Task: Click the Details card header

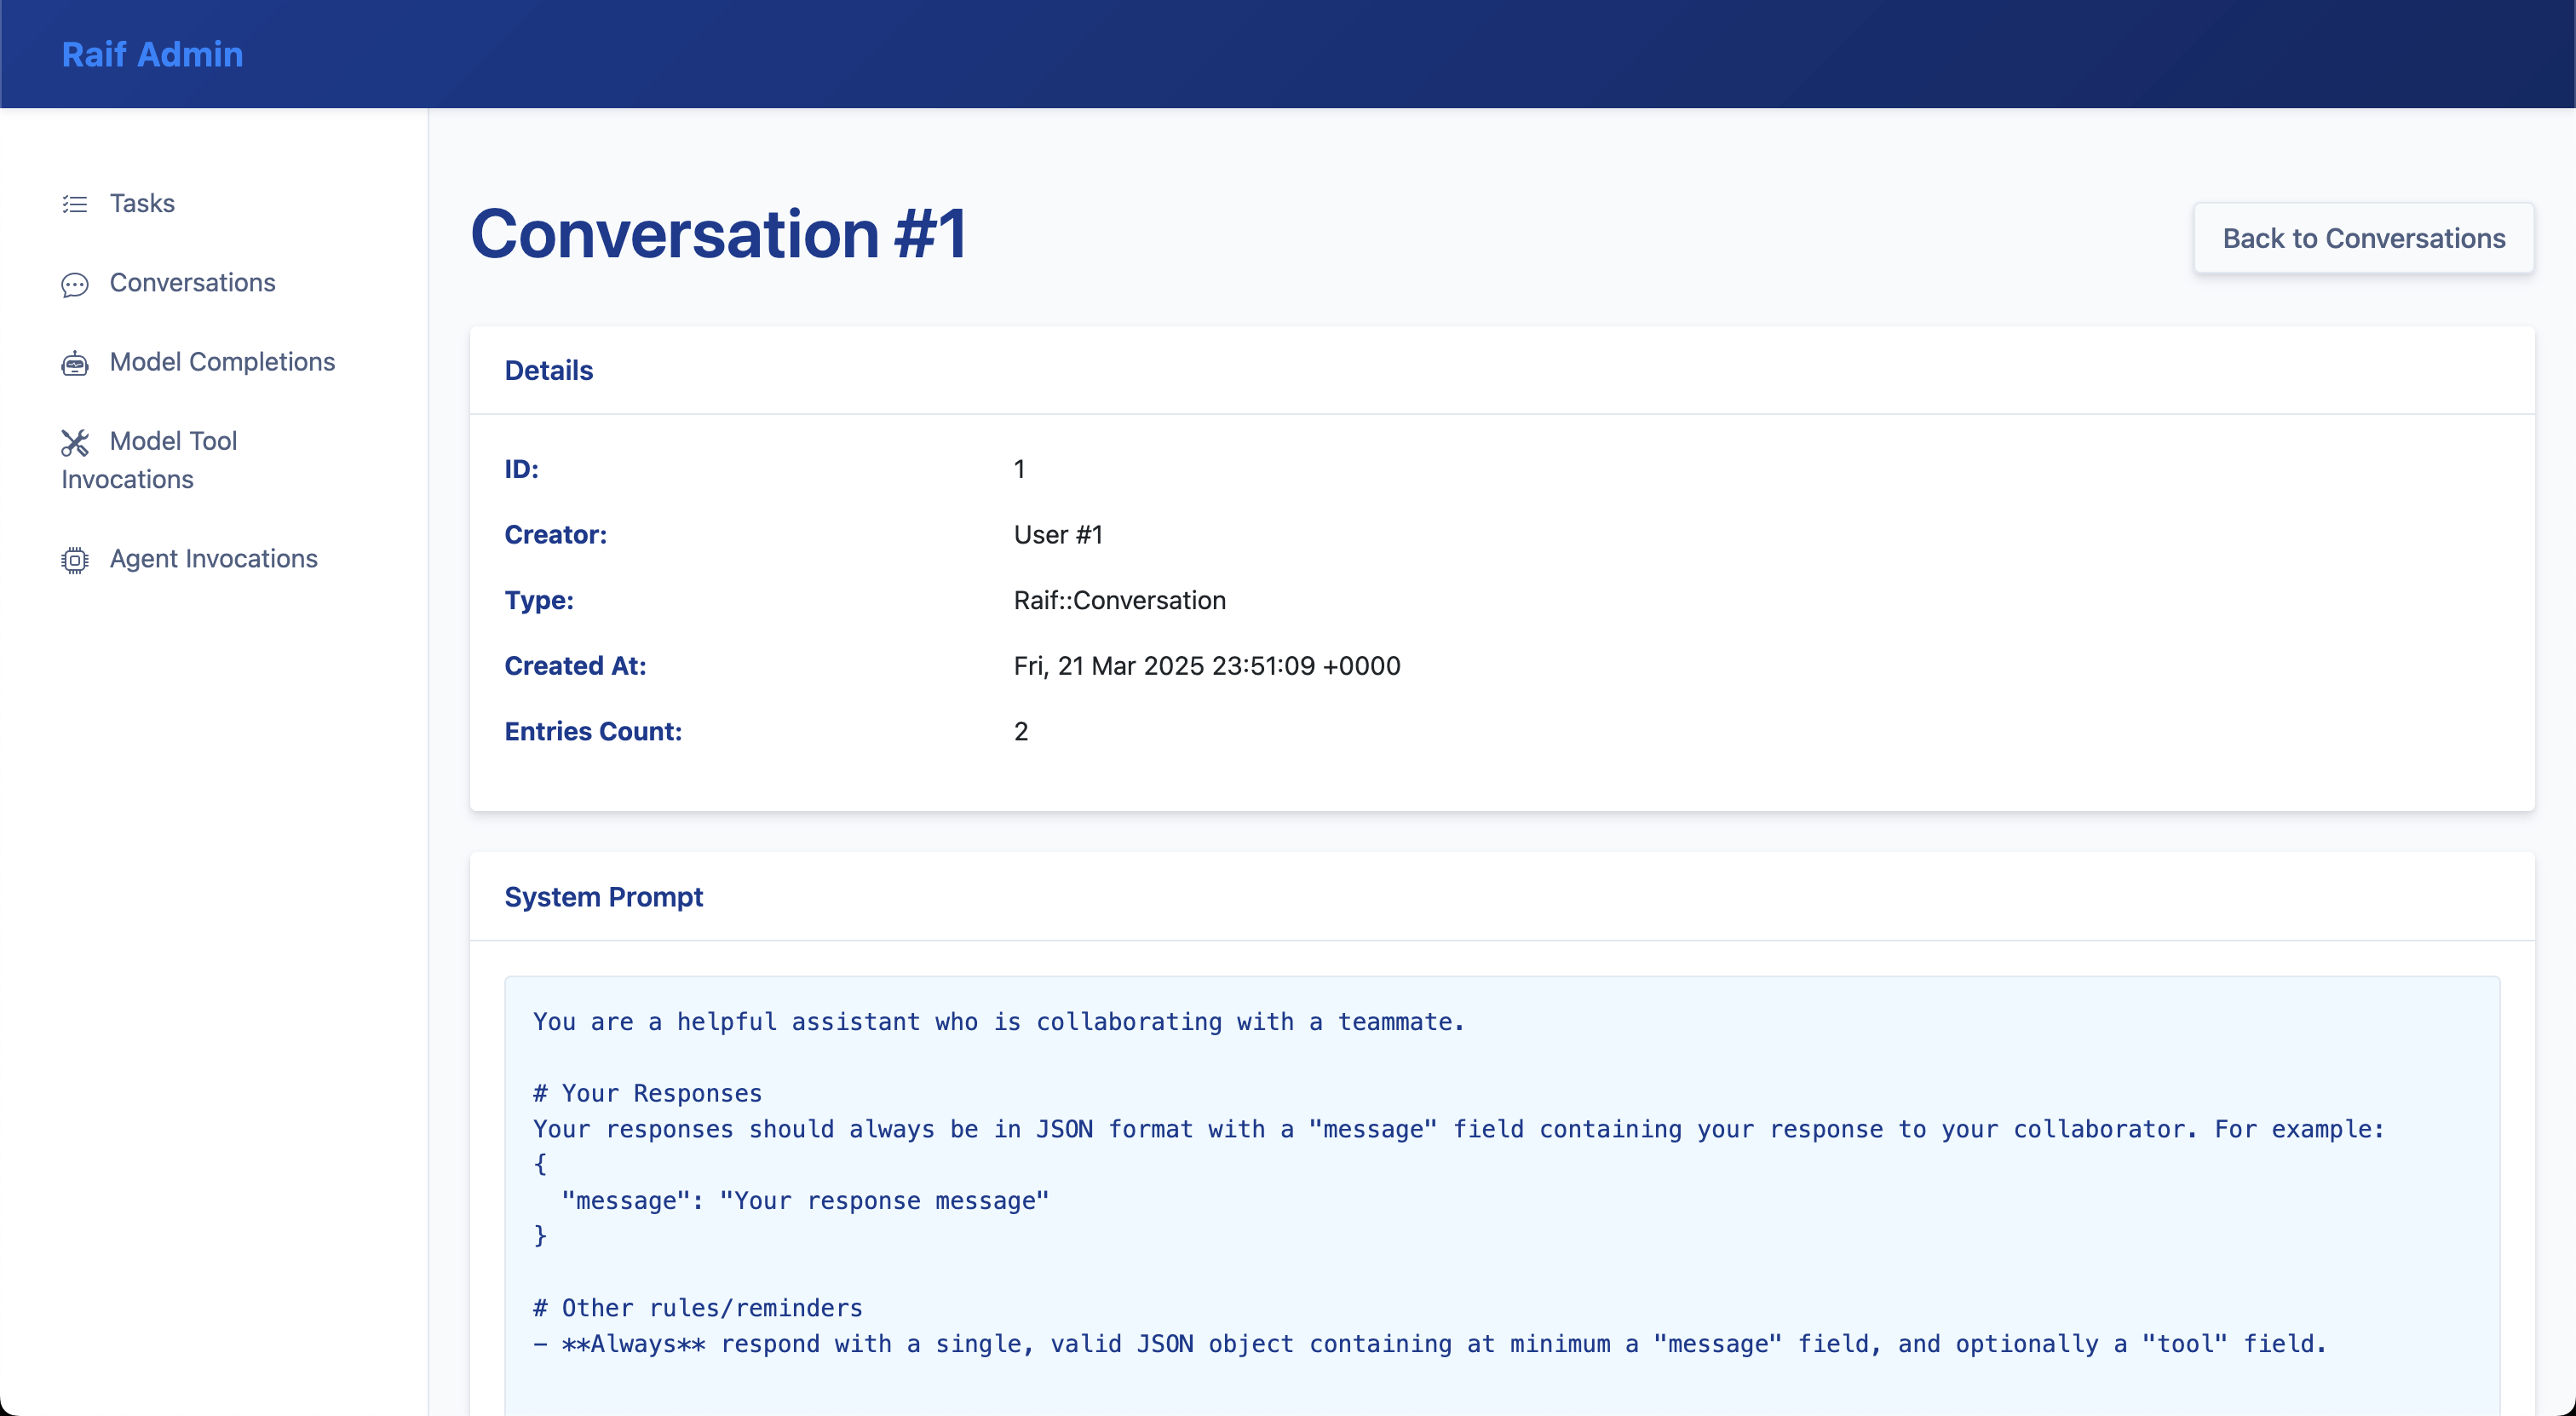Action: [1502, 371]
